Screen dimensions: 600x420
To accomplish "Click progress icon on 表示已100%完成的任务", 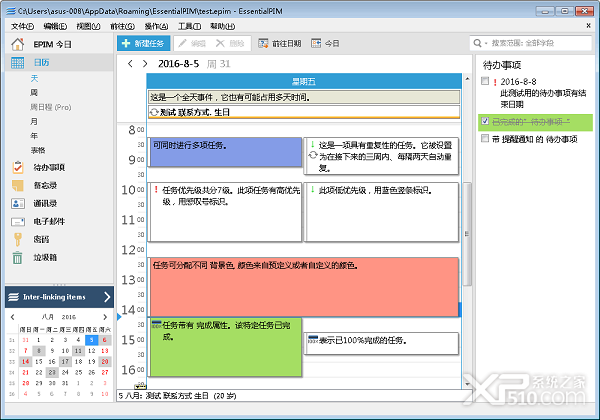I will pos(313,339).
